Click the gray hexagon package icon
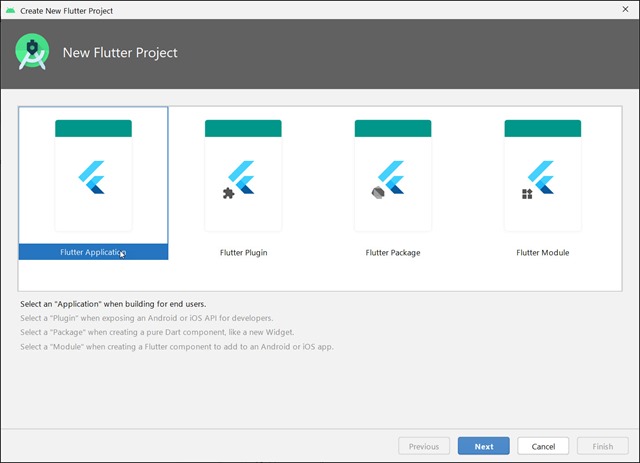Viewport: 640px width, 463px height. (378, 193)
